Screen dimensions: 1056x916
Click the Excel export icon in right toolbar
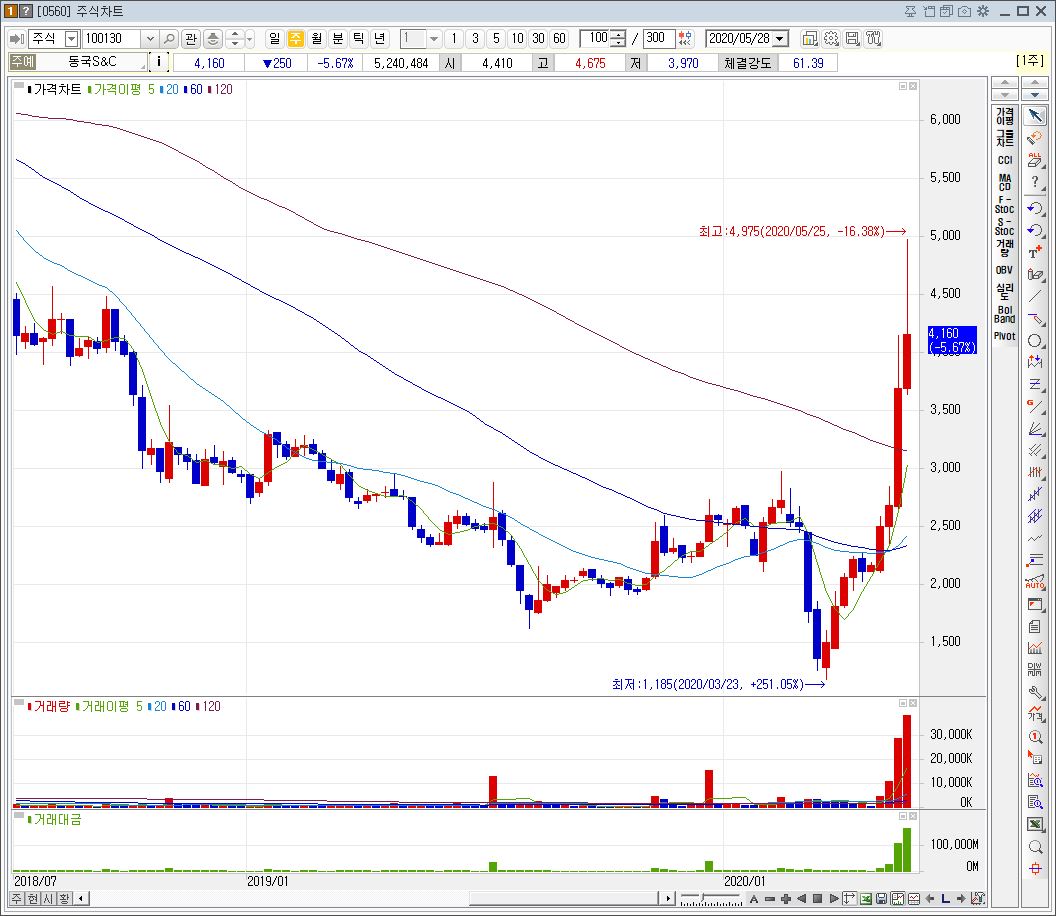(x=1035, y=824)
